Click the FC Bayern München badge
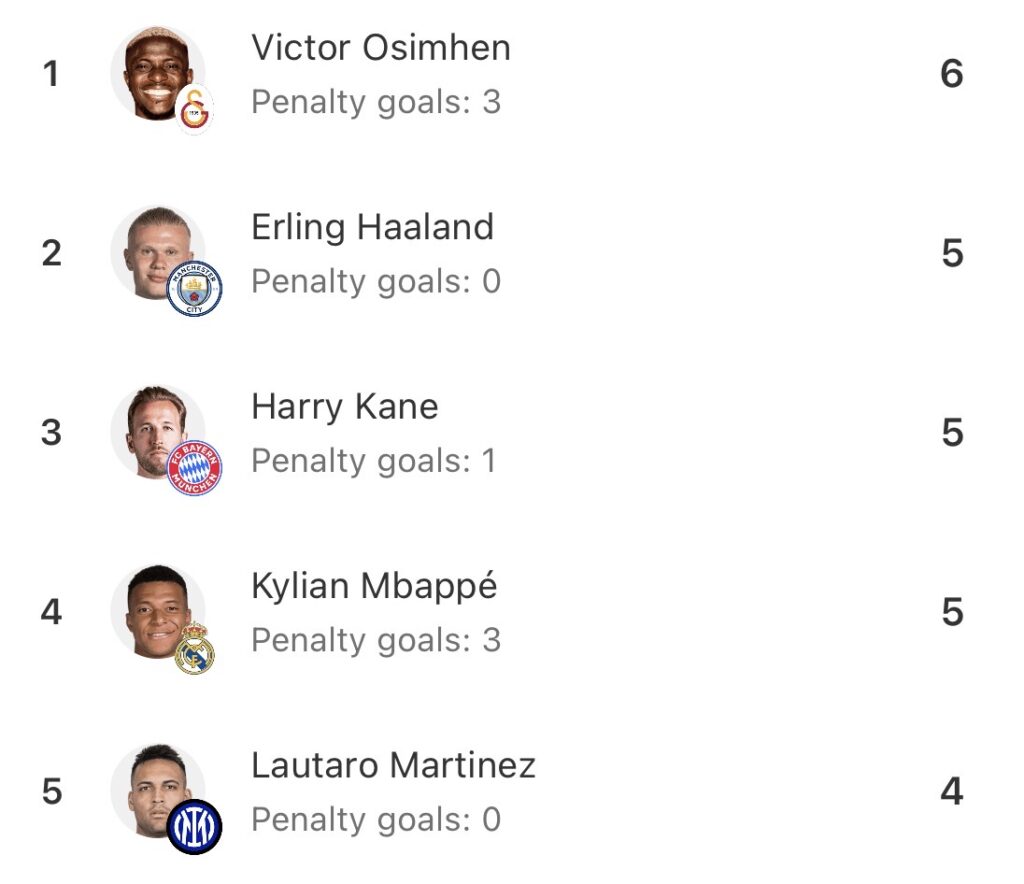1024x884 pixels. (x=194, y=468)
